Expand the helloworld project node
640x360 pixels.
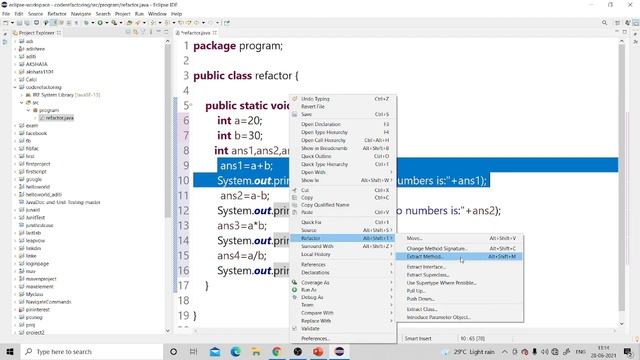pos(15,187)
